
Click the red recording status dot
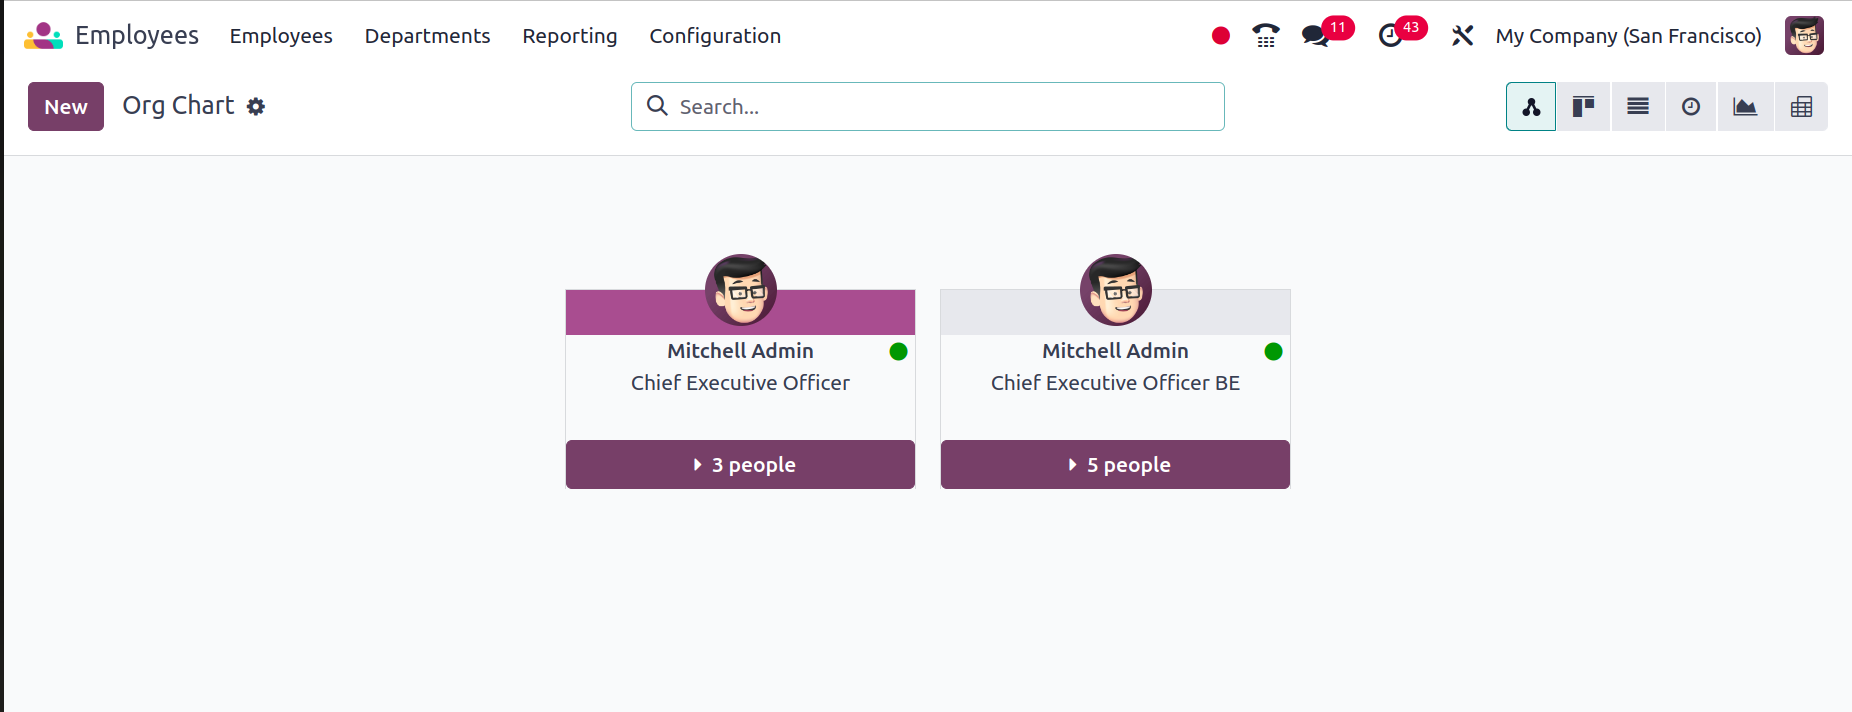tap(1221, 36)
